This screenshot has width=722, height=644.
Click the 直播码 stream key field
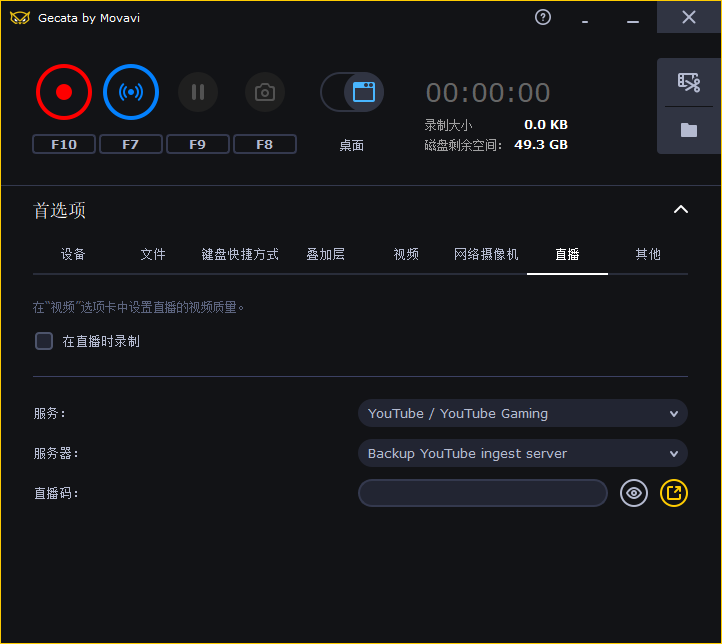point(483,493)
